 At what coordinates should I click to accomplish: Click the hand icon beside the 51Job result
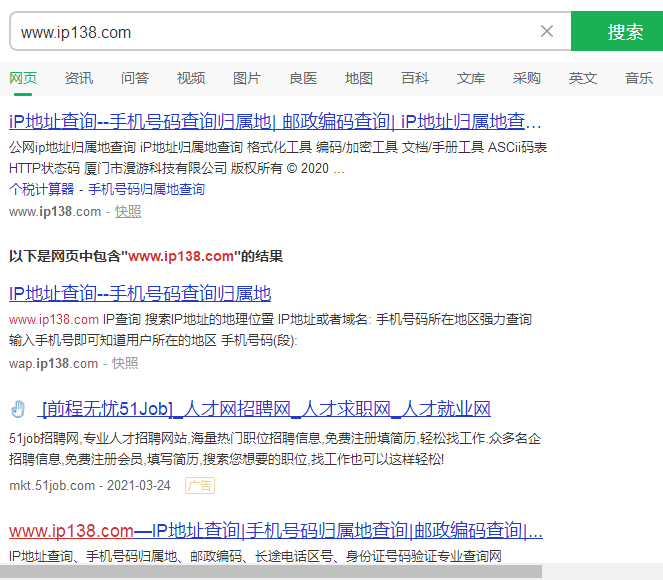coord(17,409)
